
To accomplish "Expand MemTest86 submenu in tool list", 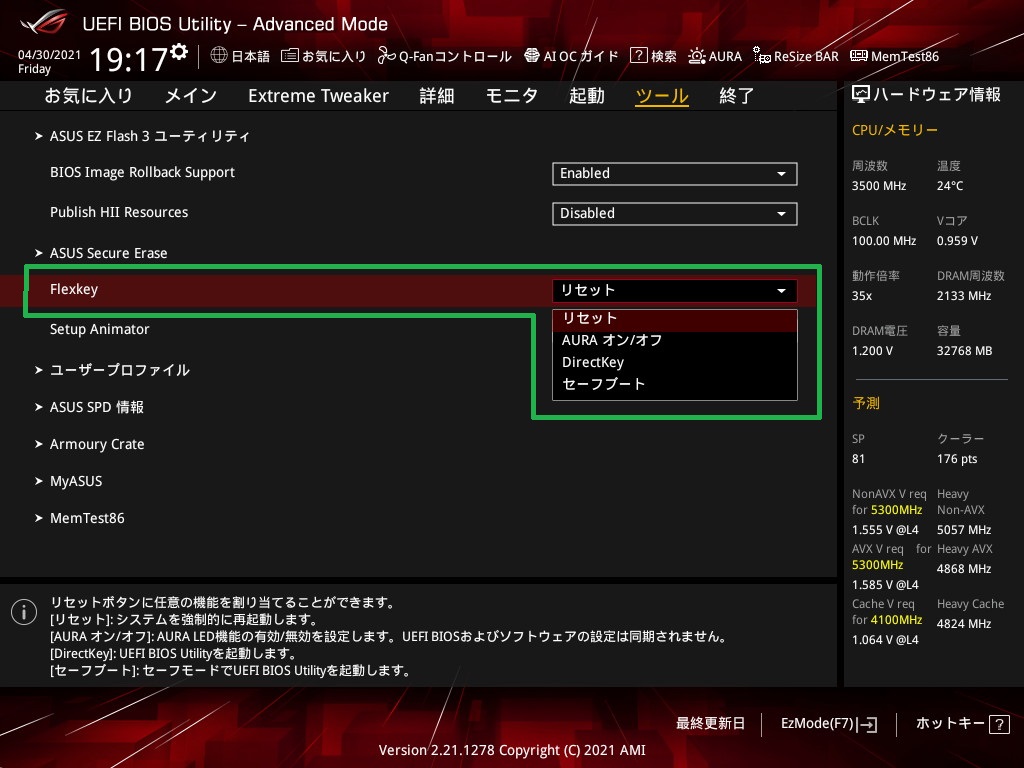I will pos(80,518).
